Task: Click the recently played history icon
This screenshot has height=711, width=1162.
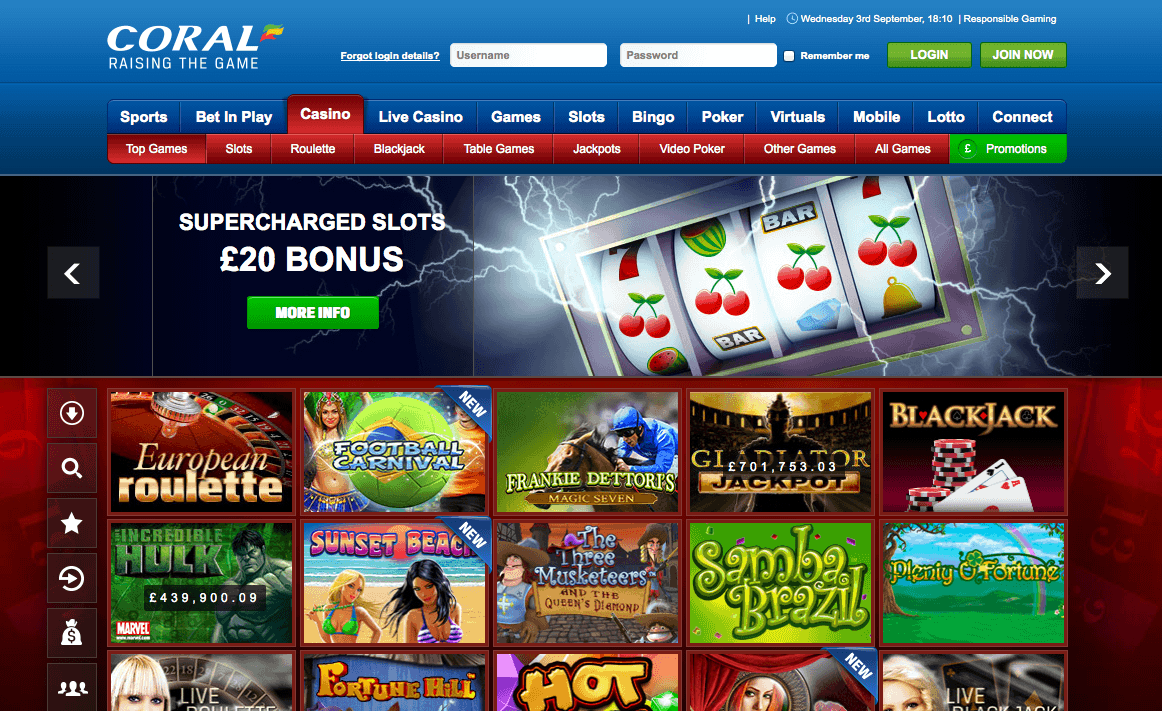Action: pos(72,578)
